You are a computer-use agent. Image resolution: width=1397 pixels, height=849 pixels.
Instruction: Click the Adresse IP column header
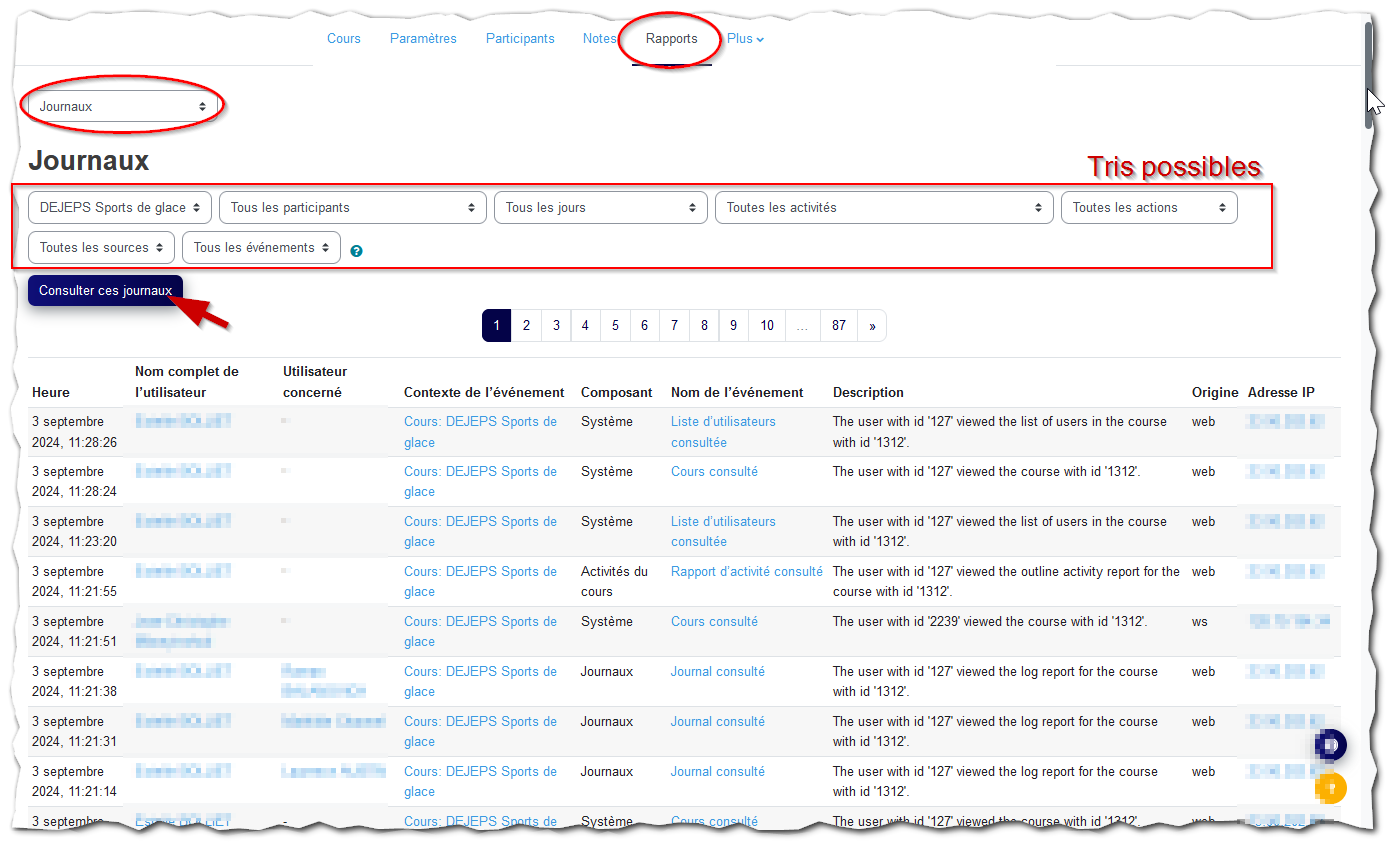[x=1281, y=393]
